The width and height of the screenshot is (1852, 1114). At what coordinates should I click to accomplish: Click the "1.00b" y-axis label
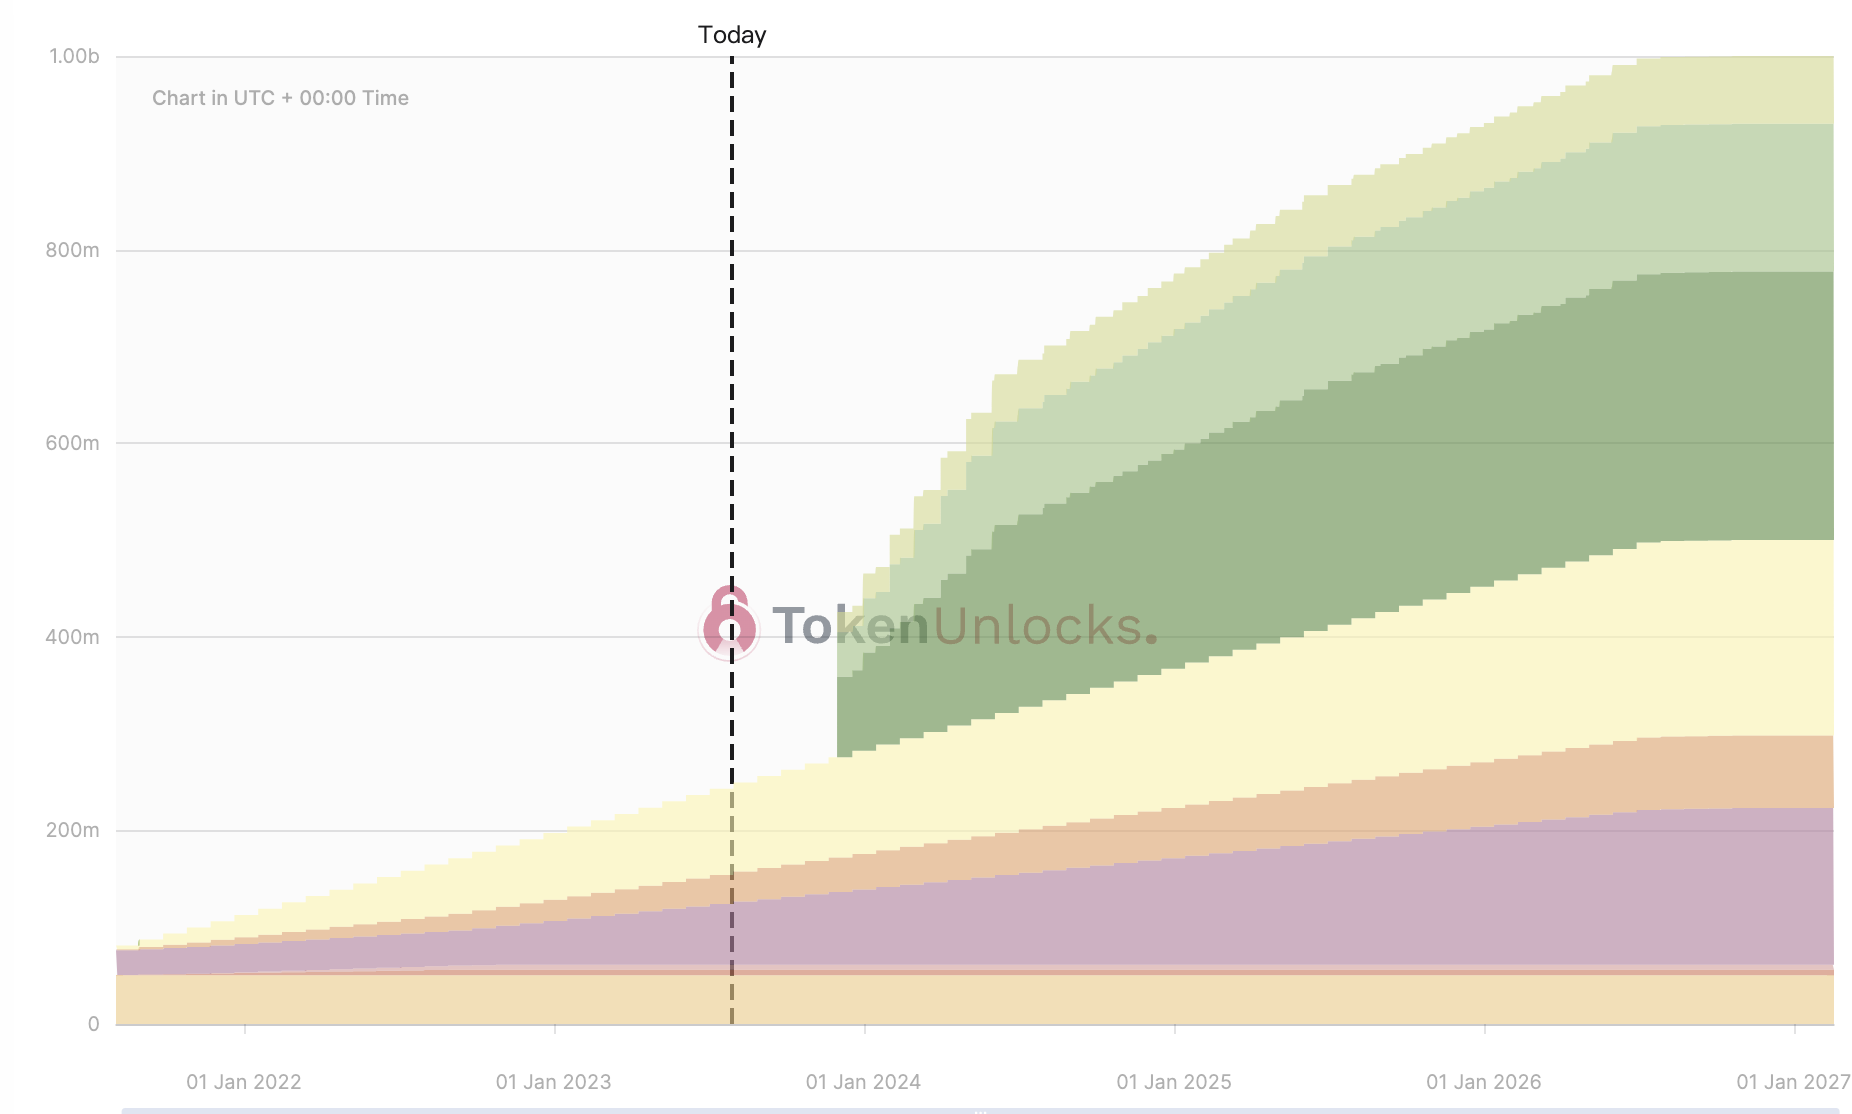click(74, 56)
